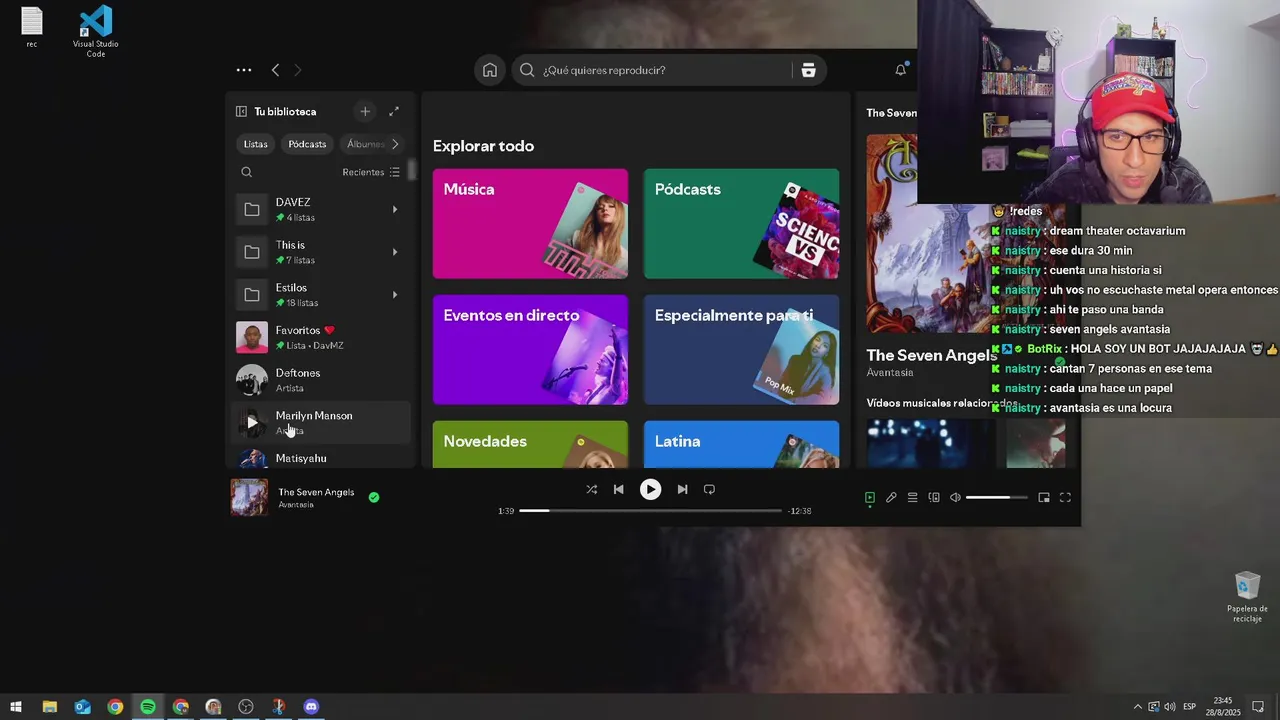The width and height of the screenshot is (1280, 720).
Task: Open the Pódcasts category card
Action: [x=741, y=224]
